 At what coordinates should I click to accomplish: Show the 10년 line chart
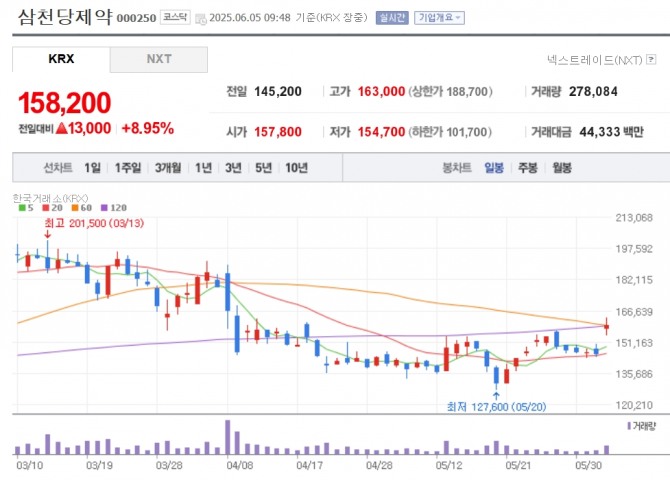[x=297, y=168]
